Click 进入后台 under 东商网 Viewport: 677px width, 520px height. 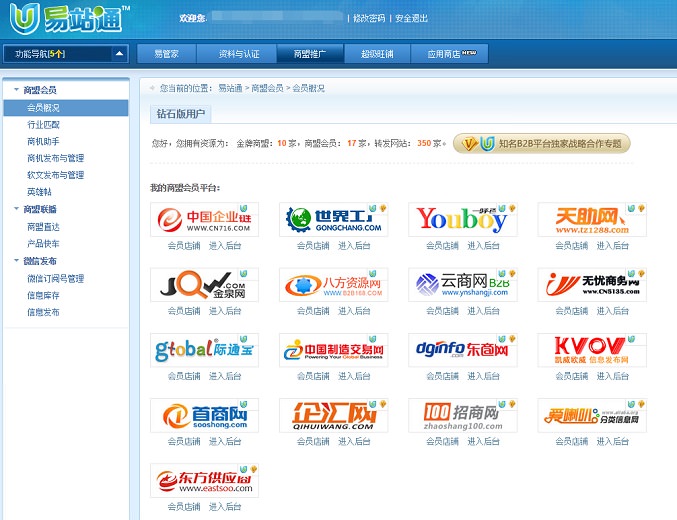(483, 376)
